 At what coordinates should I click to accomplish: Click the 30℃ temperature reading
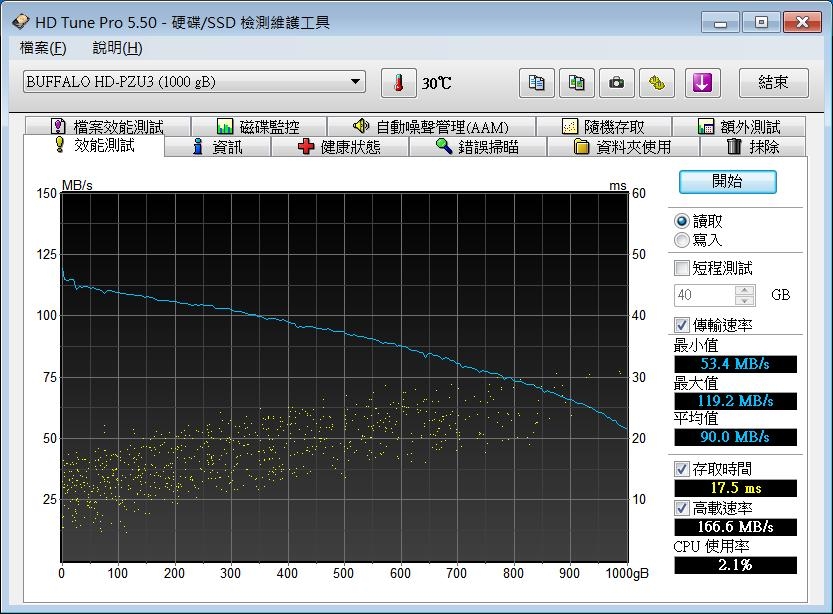pos(437,83)
